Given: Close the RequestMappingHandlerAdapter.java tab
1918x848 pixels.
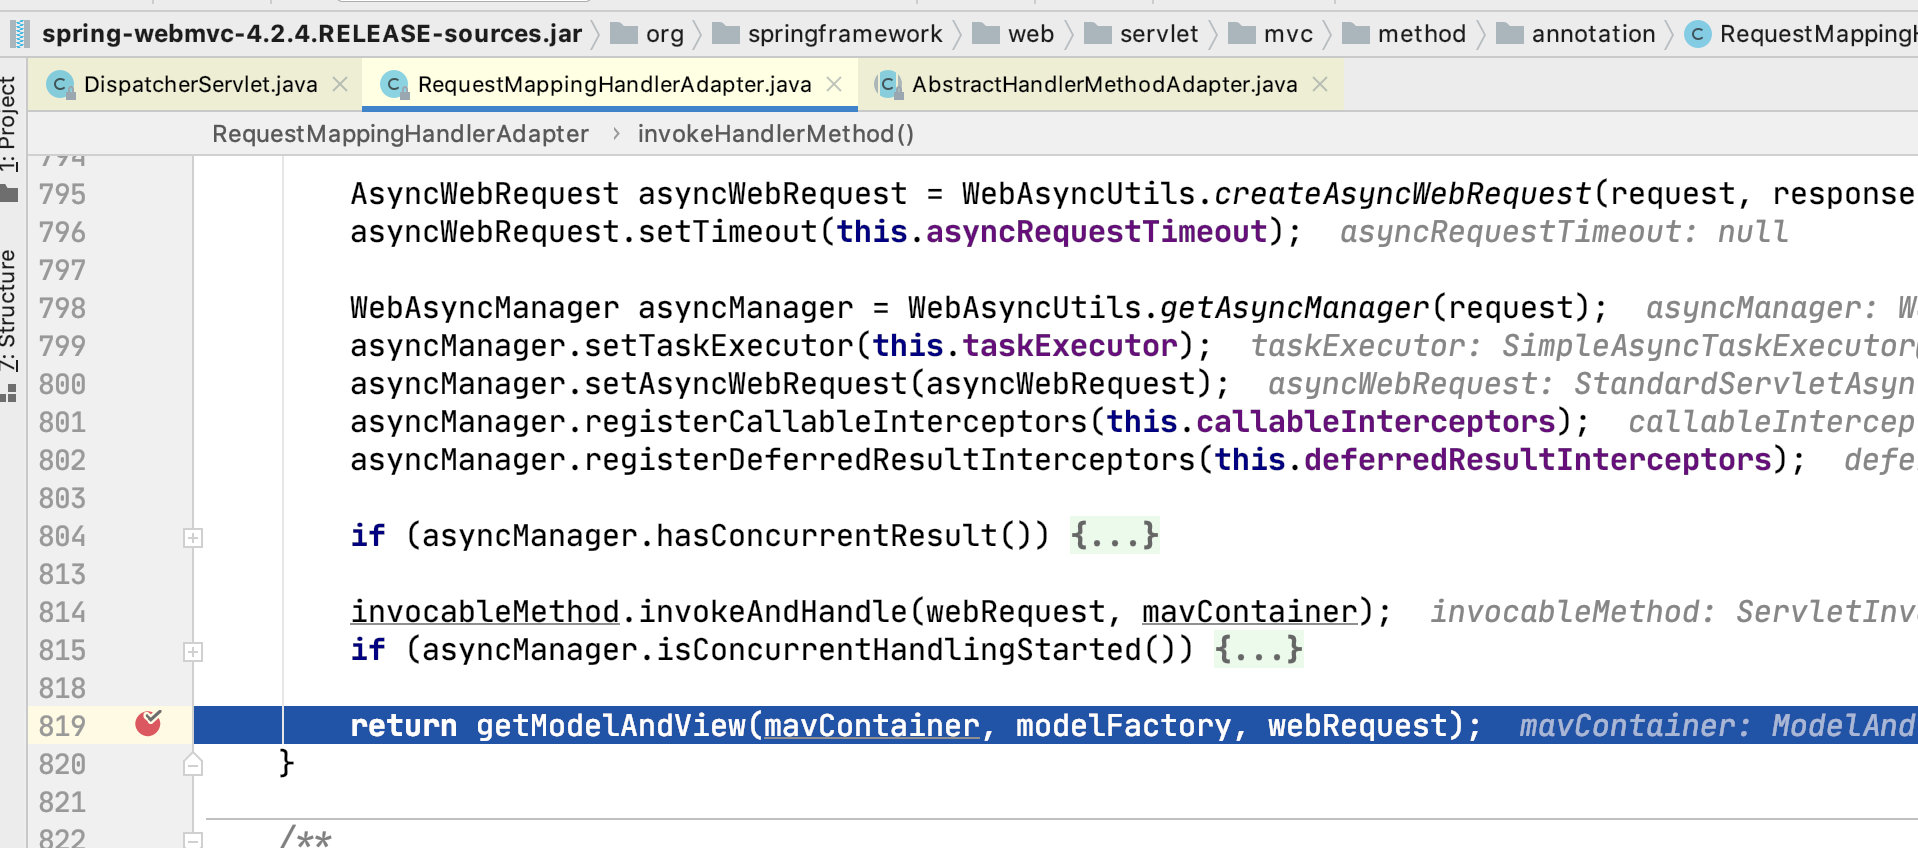Looking at the screenshot, I should [x=834, y=85].
